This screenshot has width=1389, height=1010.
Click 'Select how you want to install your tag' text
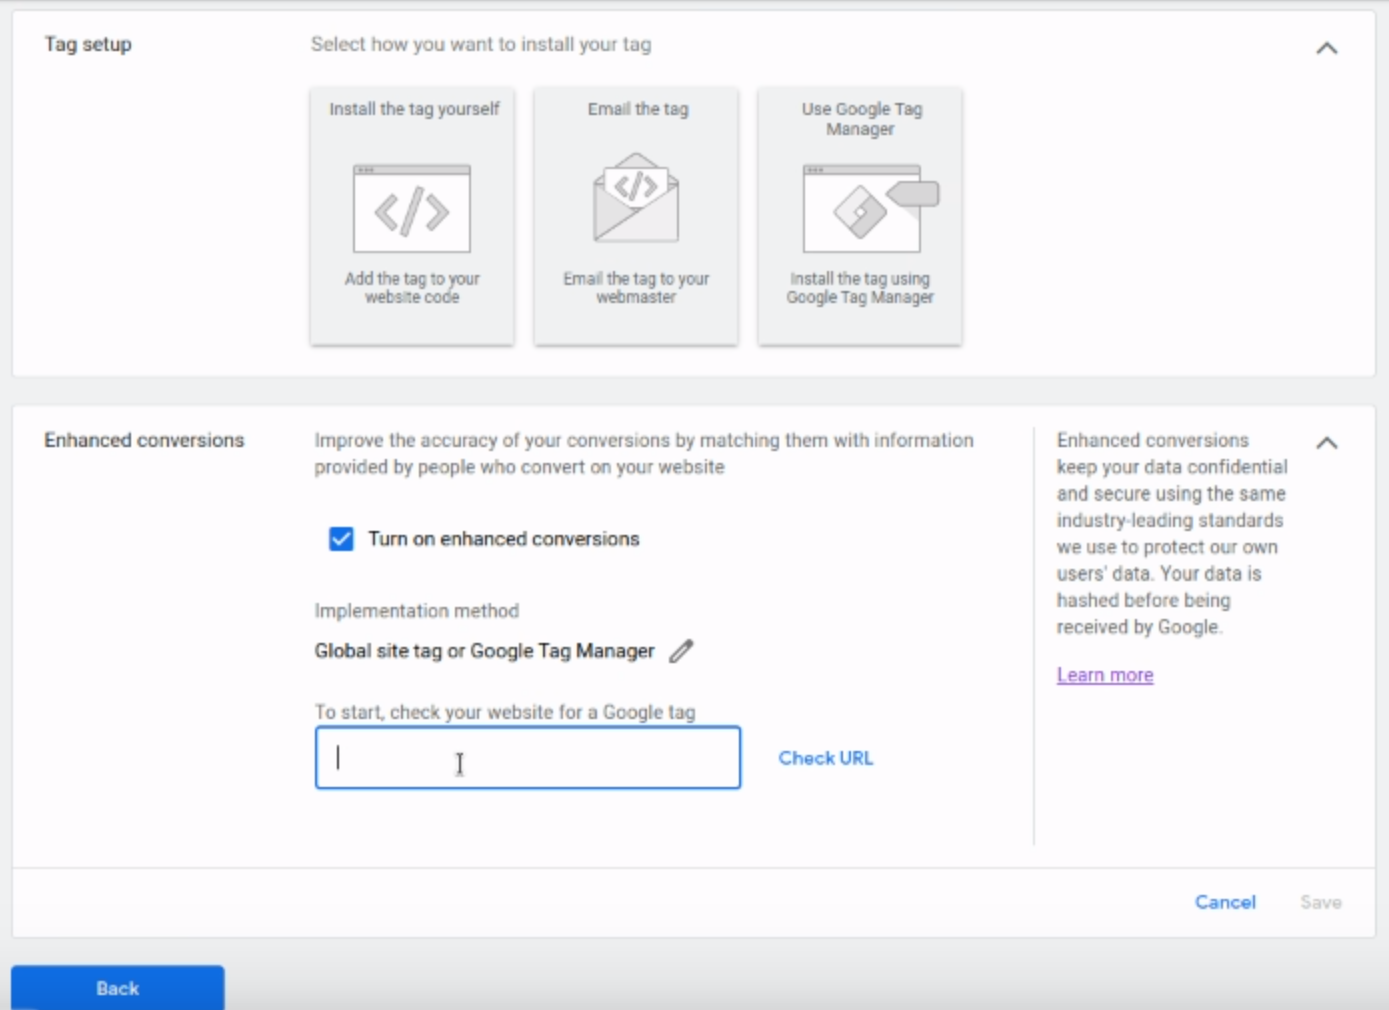coord(481,44)
